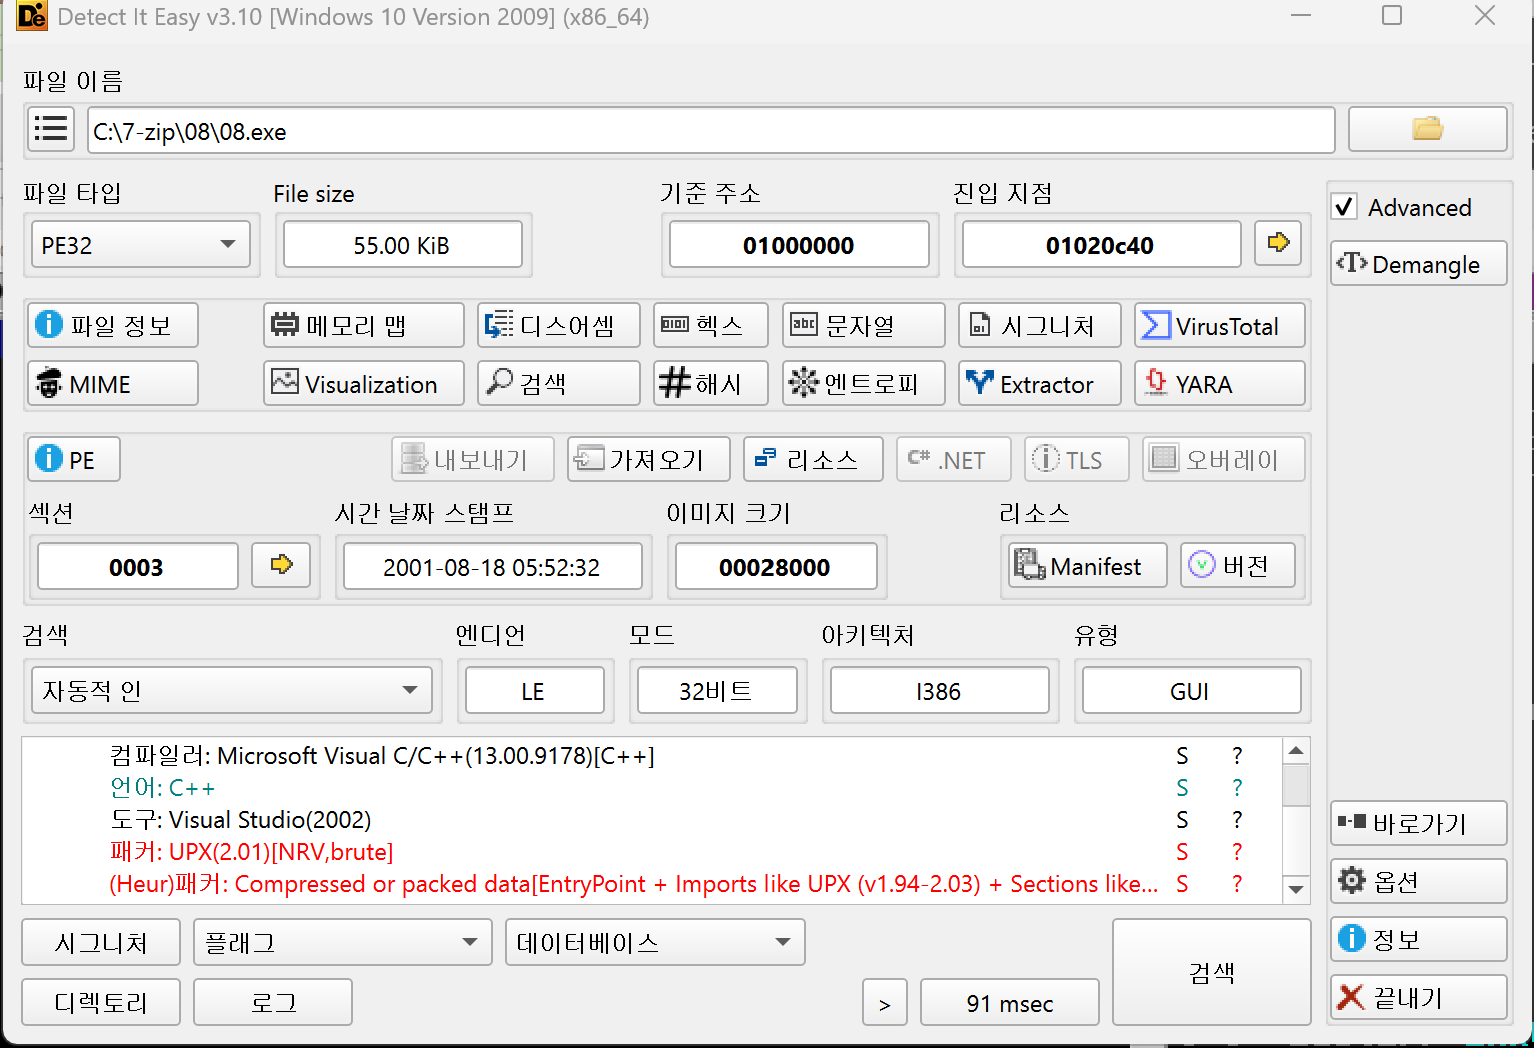The height and width of the screenshot is (1048, 1534).
Task: Select (Heur)패커 compressed data result row
Action: pos(650,884)
